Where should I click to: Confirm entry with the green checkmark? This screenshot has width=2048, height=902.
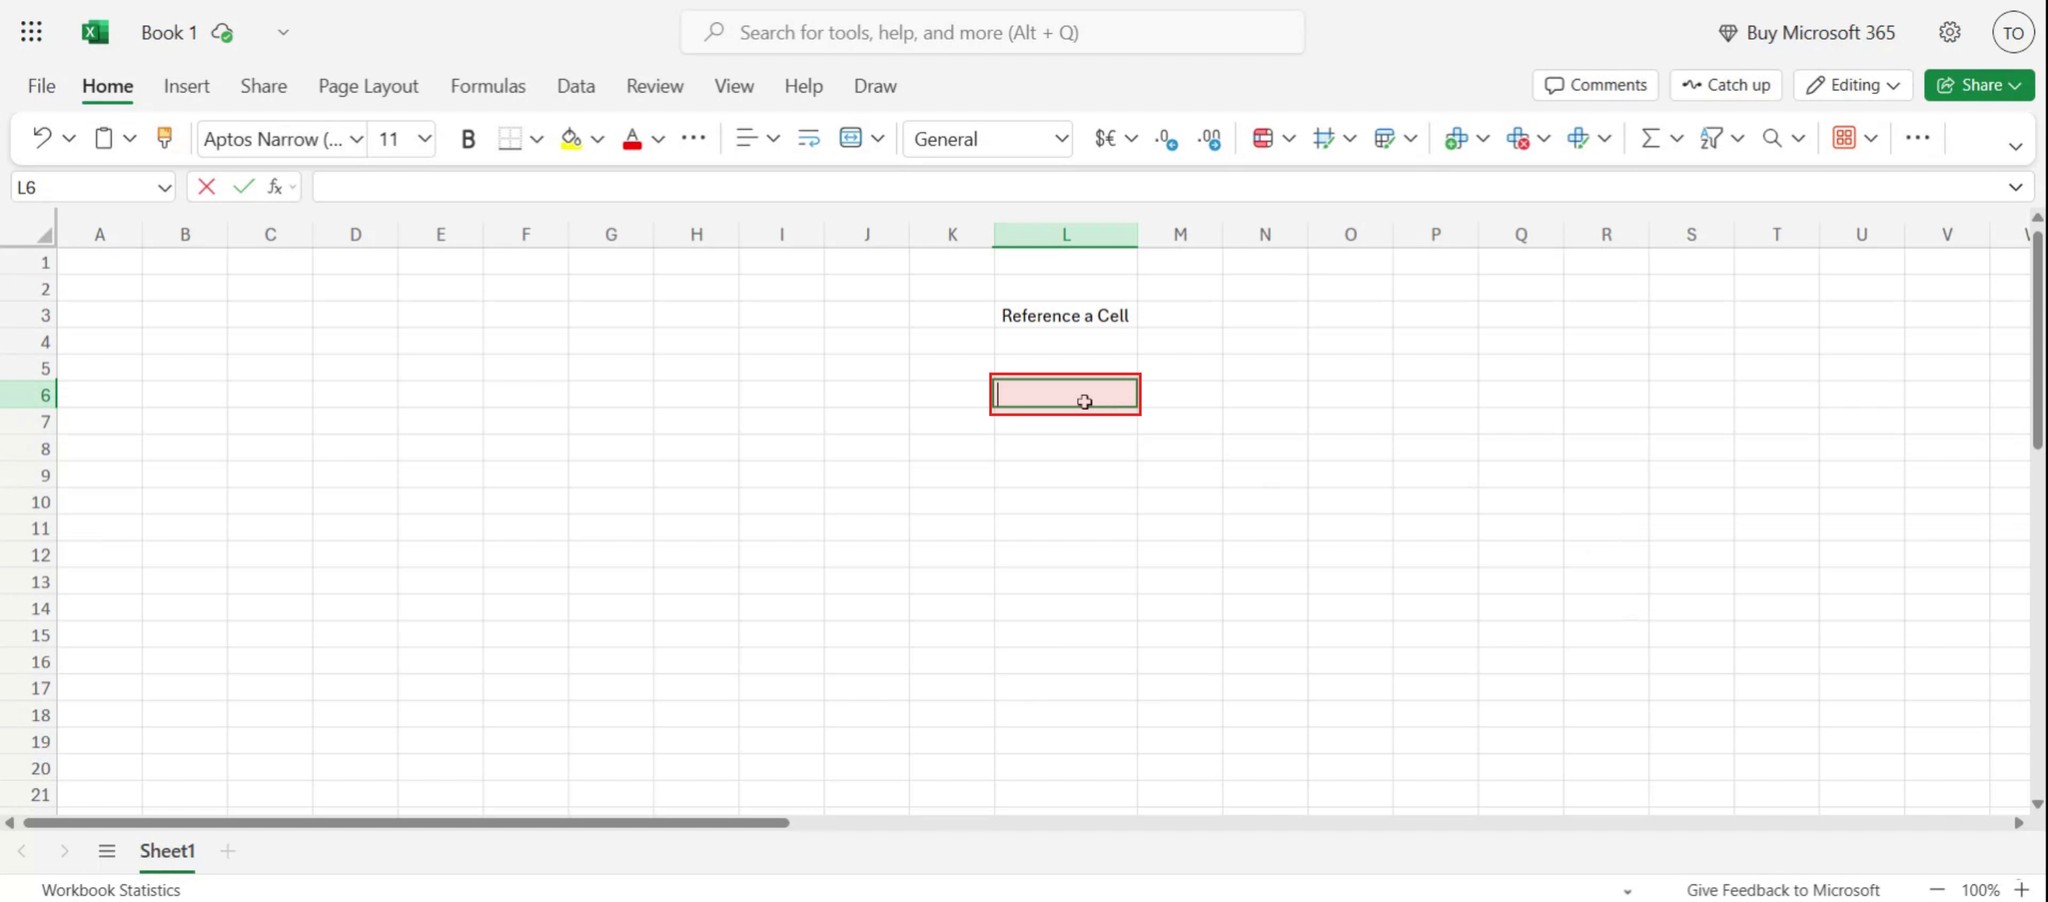[243, 186]
